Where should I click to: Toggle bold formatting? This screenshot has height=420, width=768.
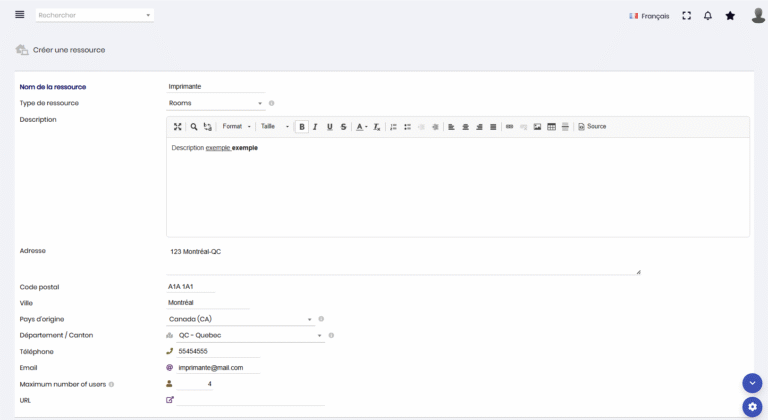click(302, 127)
